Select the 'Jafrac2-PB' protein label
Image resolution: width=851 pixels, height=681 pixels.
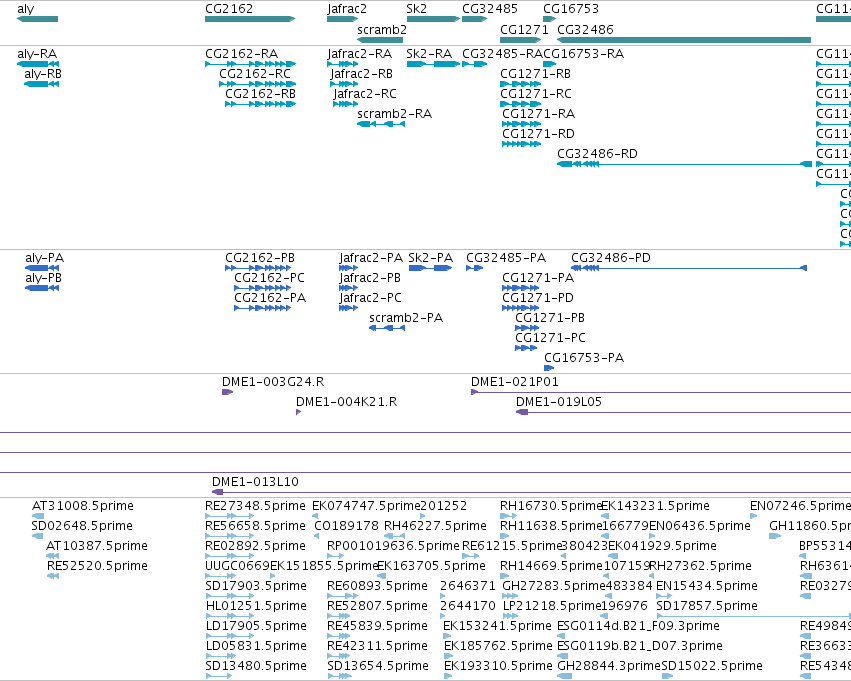[370, 278]
